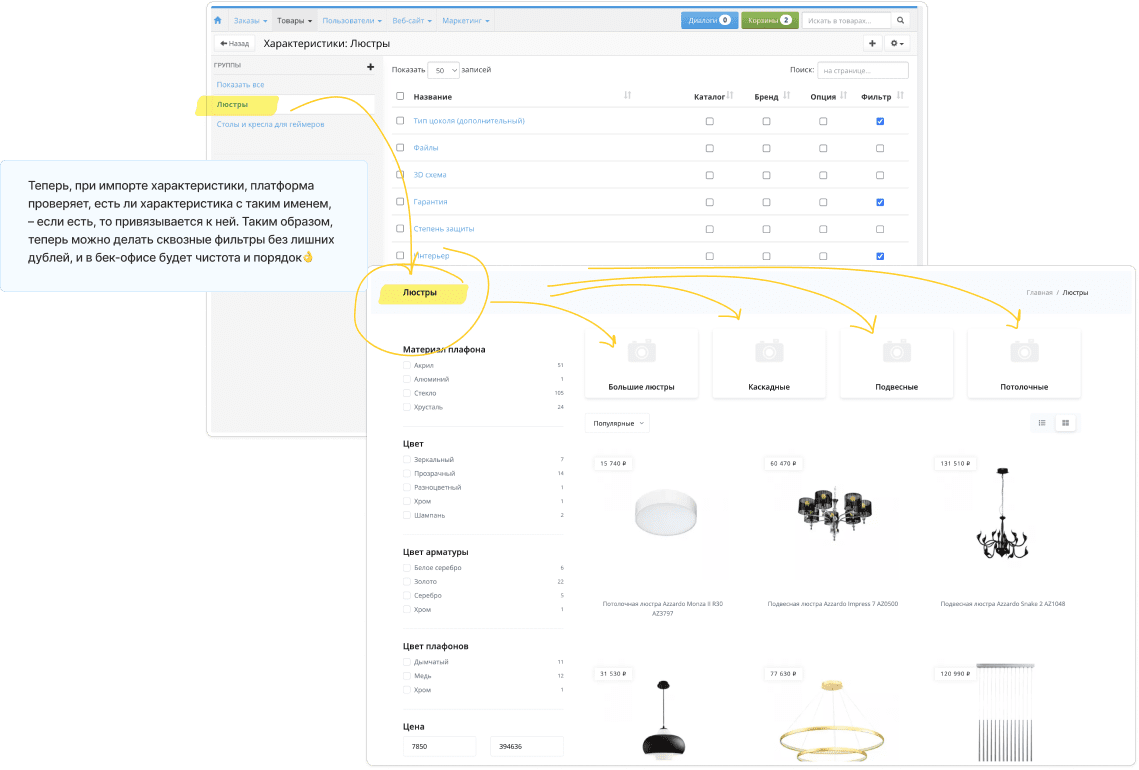
Task: Uncheck Фильтр for Тип цоколя (дополнительный)
Action: click(880, 121)
